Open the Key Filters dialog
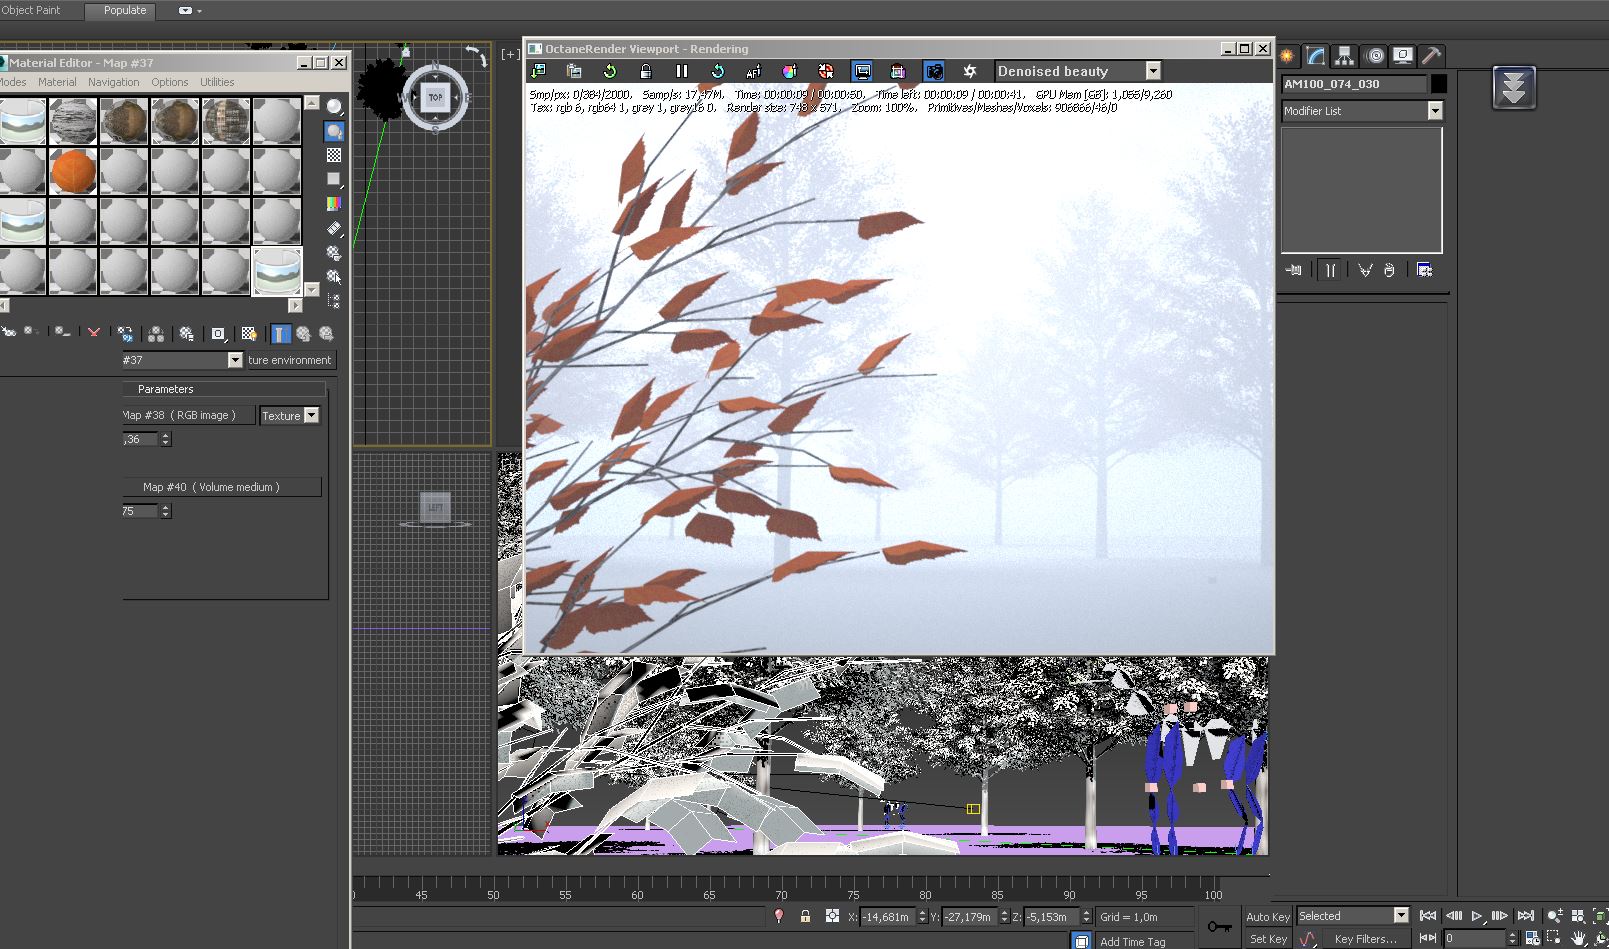This screenshot has height=949, width=1609. coord(1365,939)
